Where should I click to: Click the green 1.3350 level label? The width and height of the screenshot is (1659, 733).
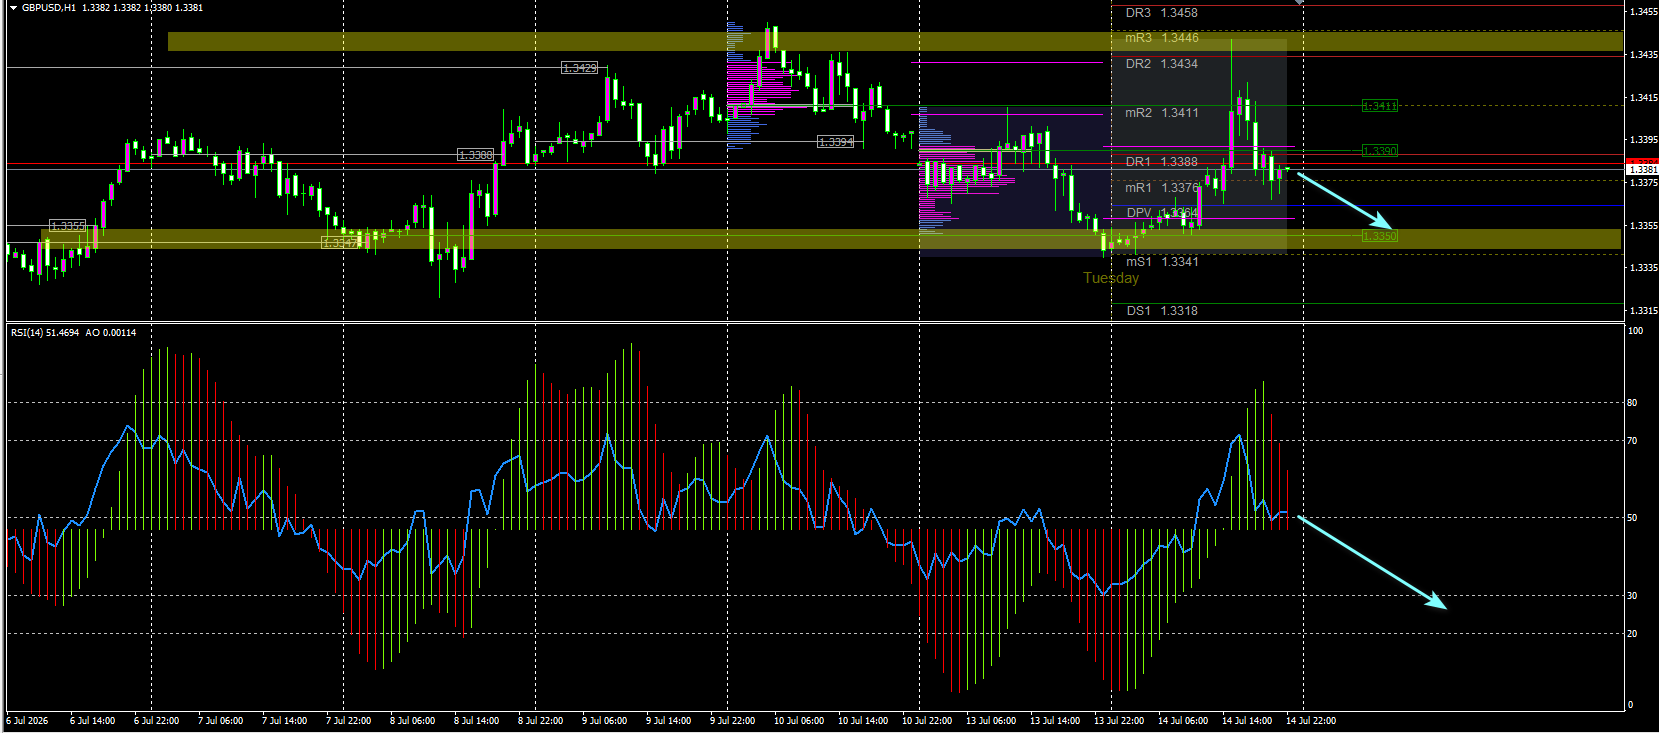tap(1380, 236)
